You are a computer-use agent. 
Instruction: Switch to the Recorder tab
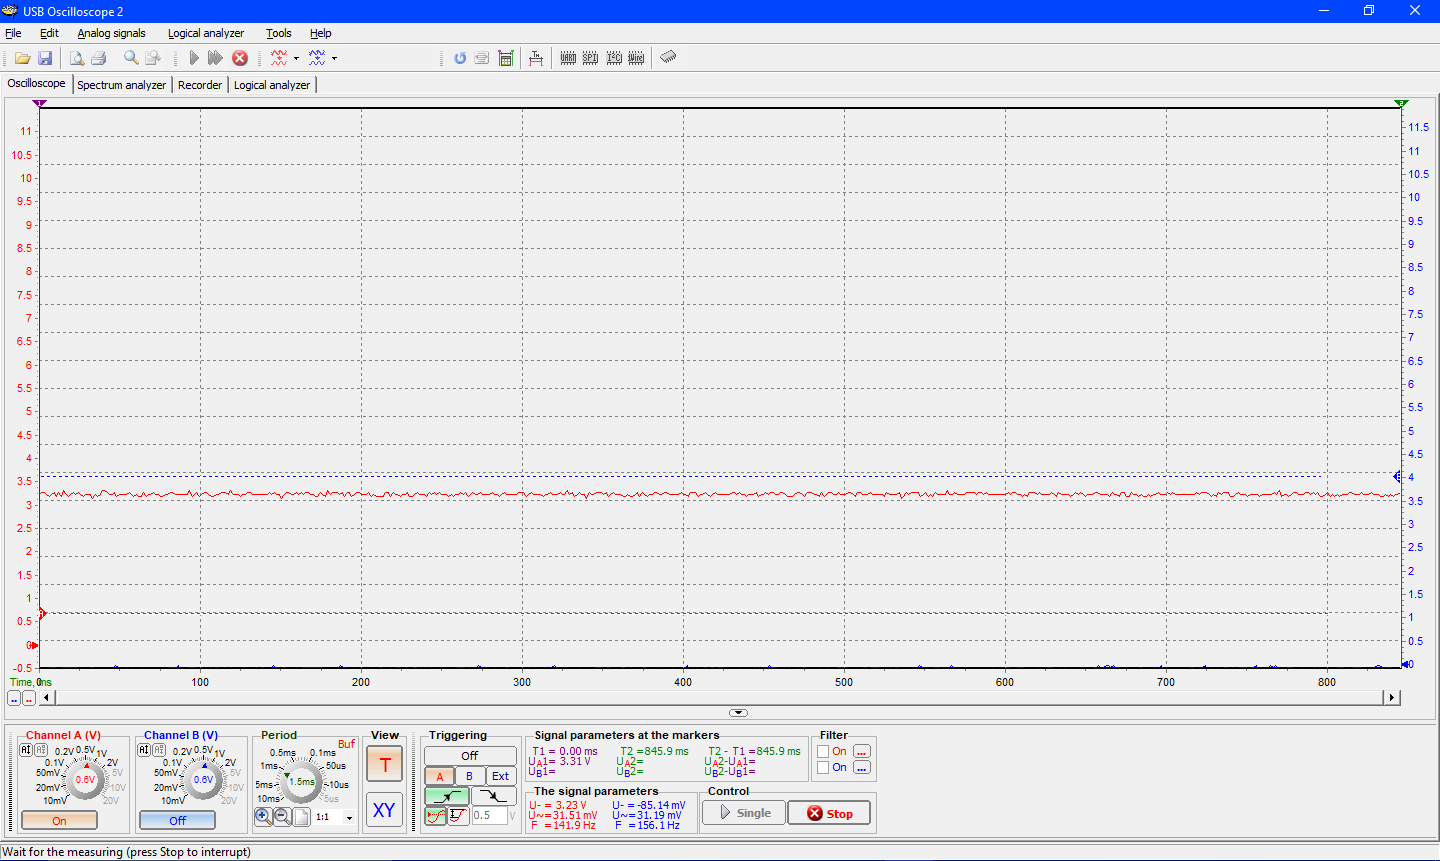click(200, 85)
